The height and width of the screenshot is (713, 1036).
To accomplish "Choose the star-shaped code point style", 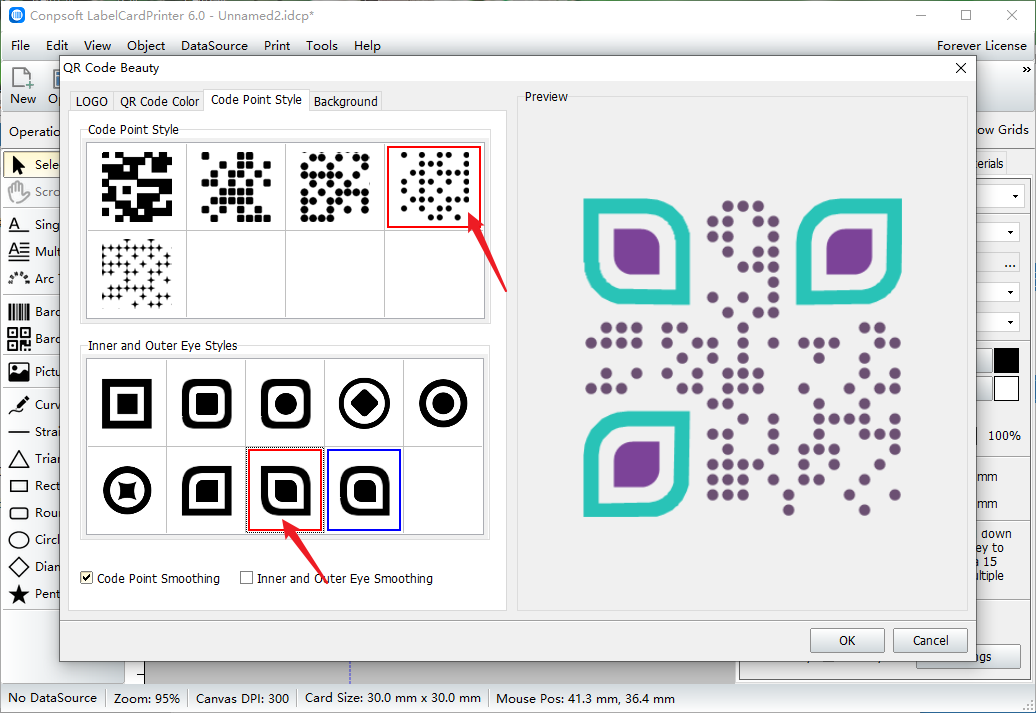I will click(137, 274).
